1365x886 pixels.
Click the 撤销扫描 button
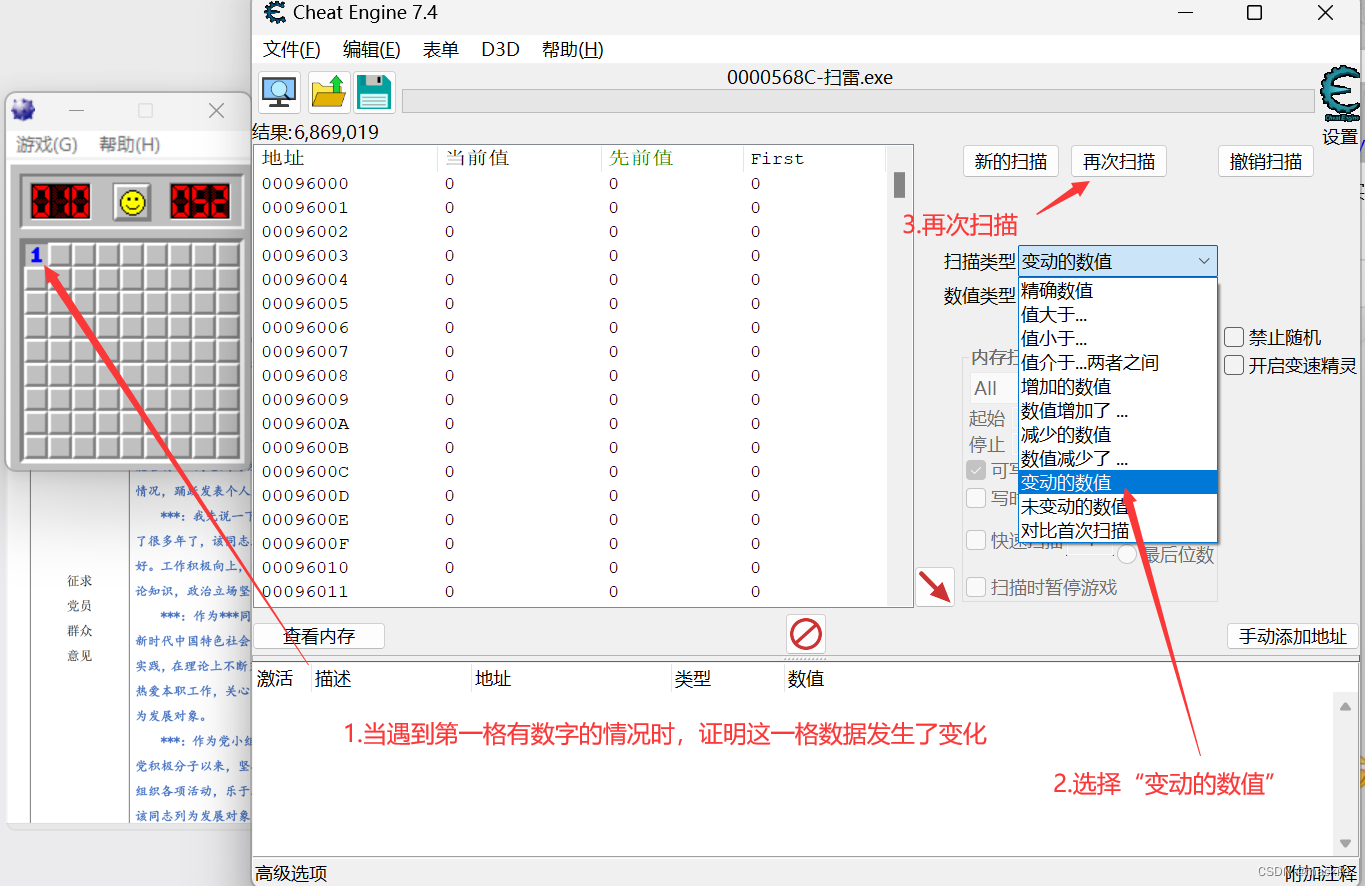[1266, 161]
